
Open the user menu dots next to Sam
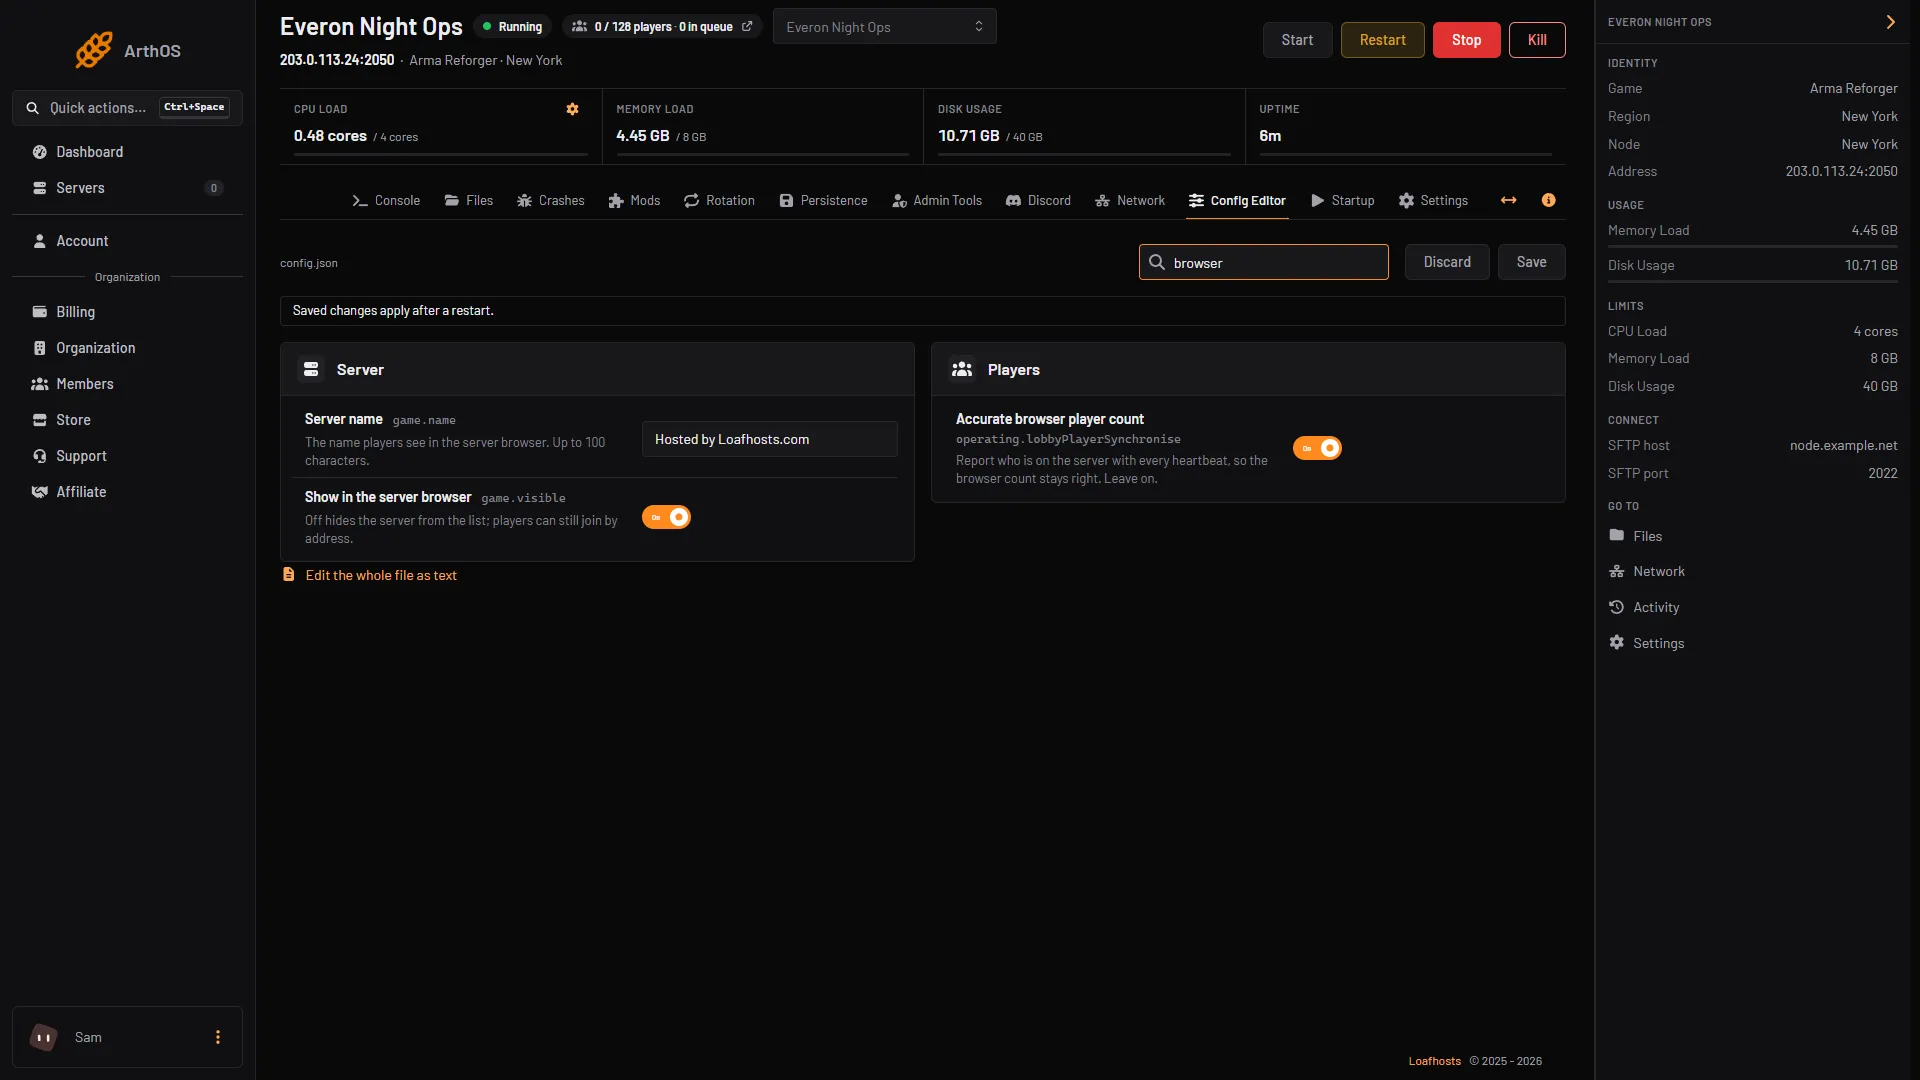coord(217,1037)
